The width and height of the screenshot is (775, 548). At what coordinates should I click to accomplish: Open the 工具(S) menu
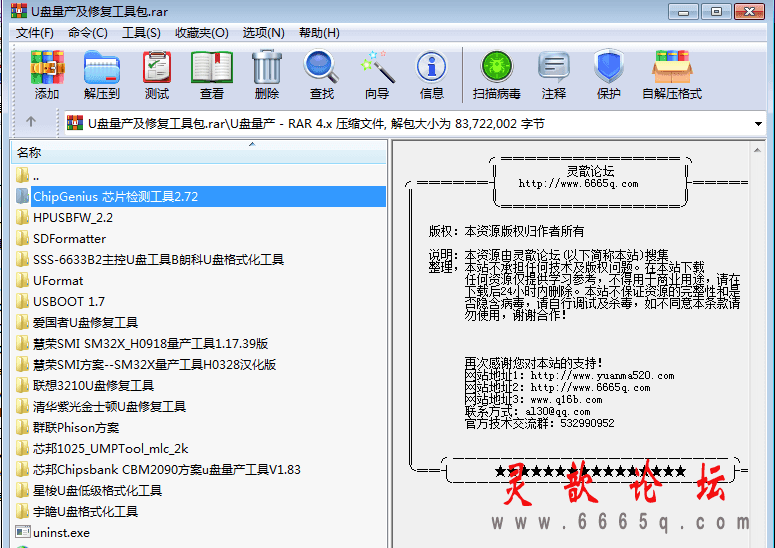coord(141,33)
